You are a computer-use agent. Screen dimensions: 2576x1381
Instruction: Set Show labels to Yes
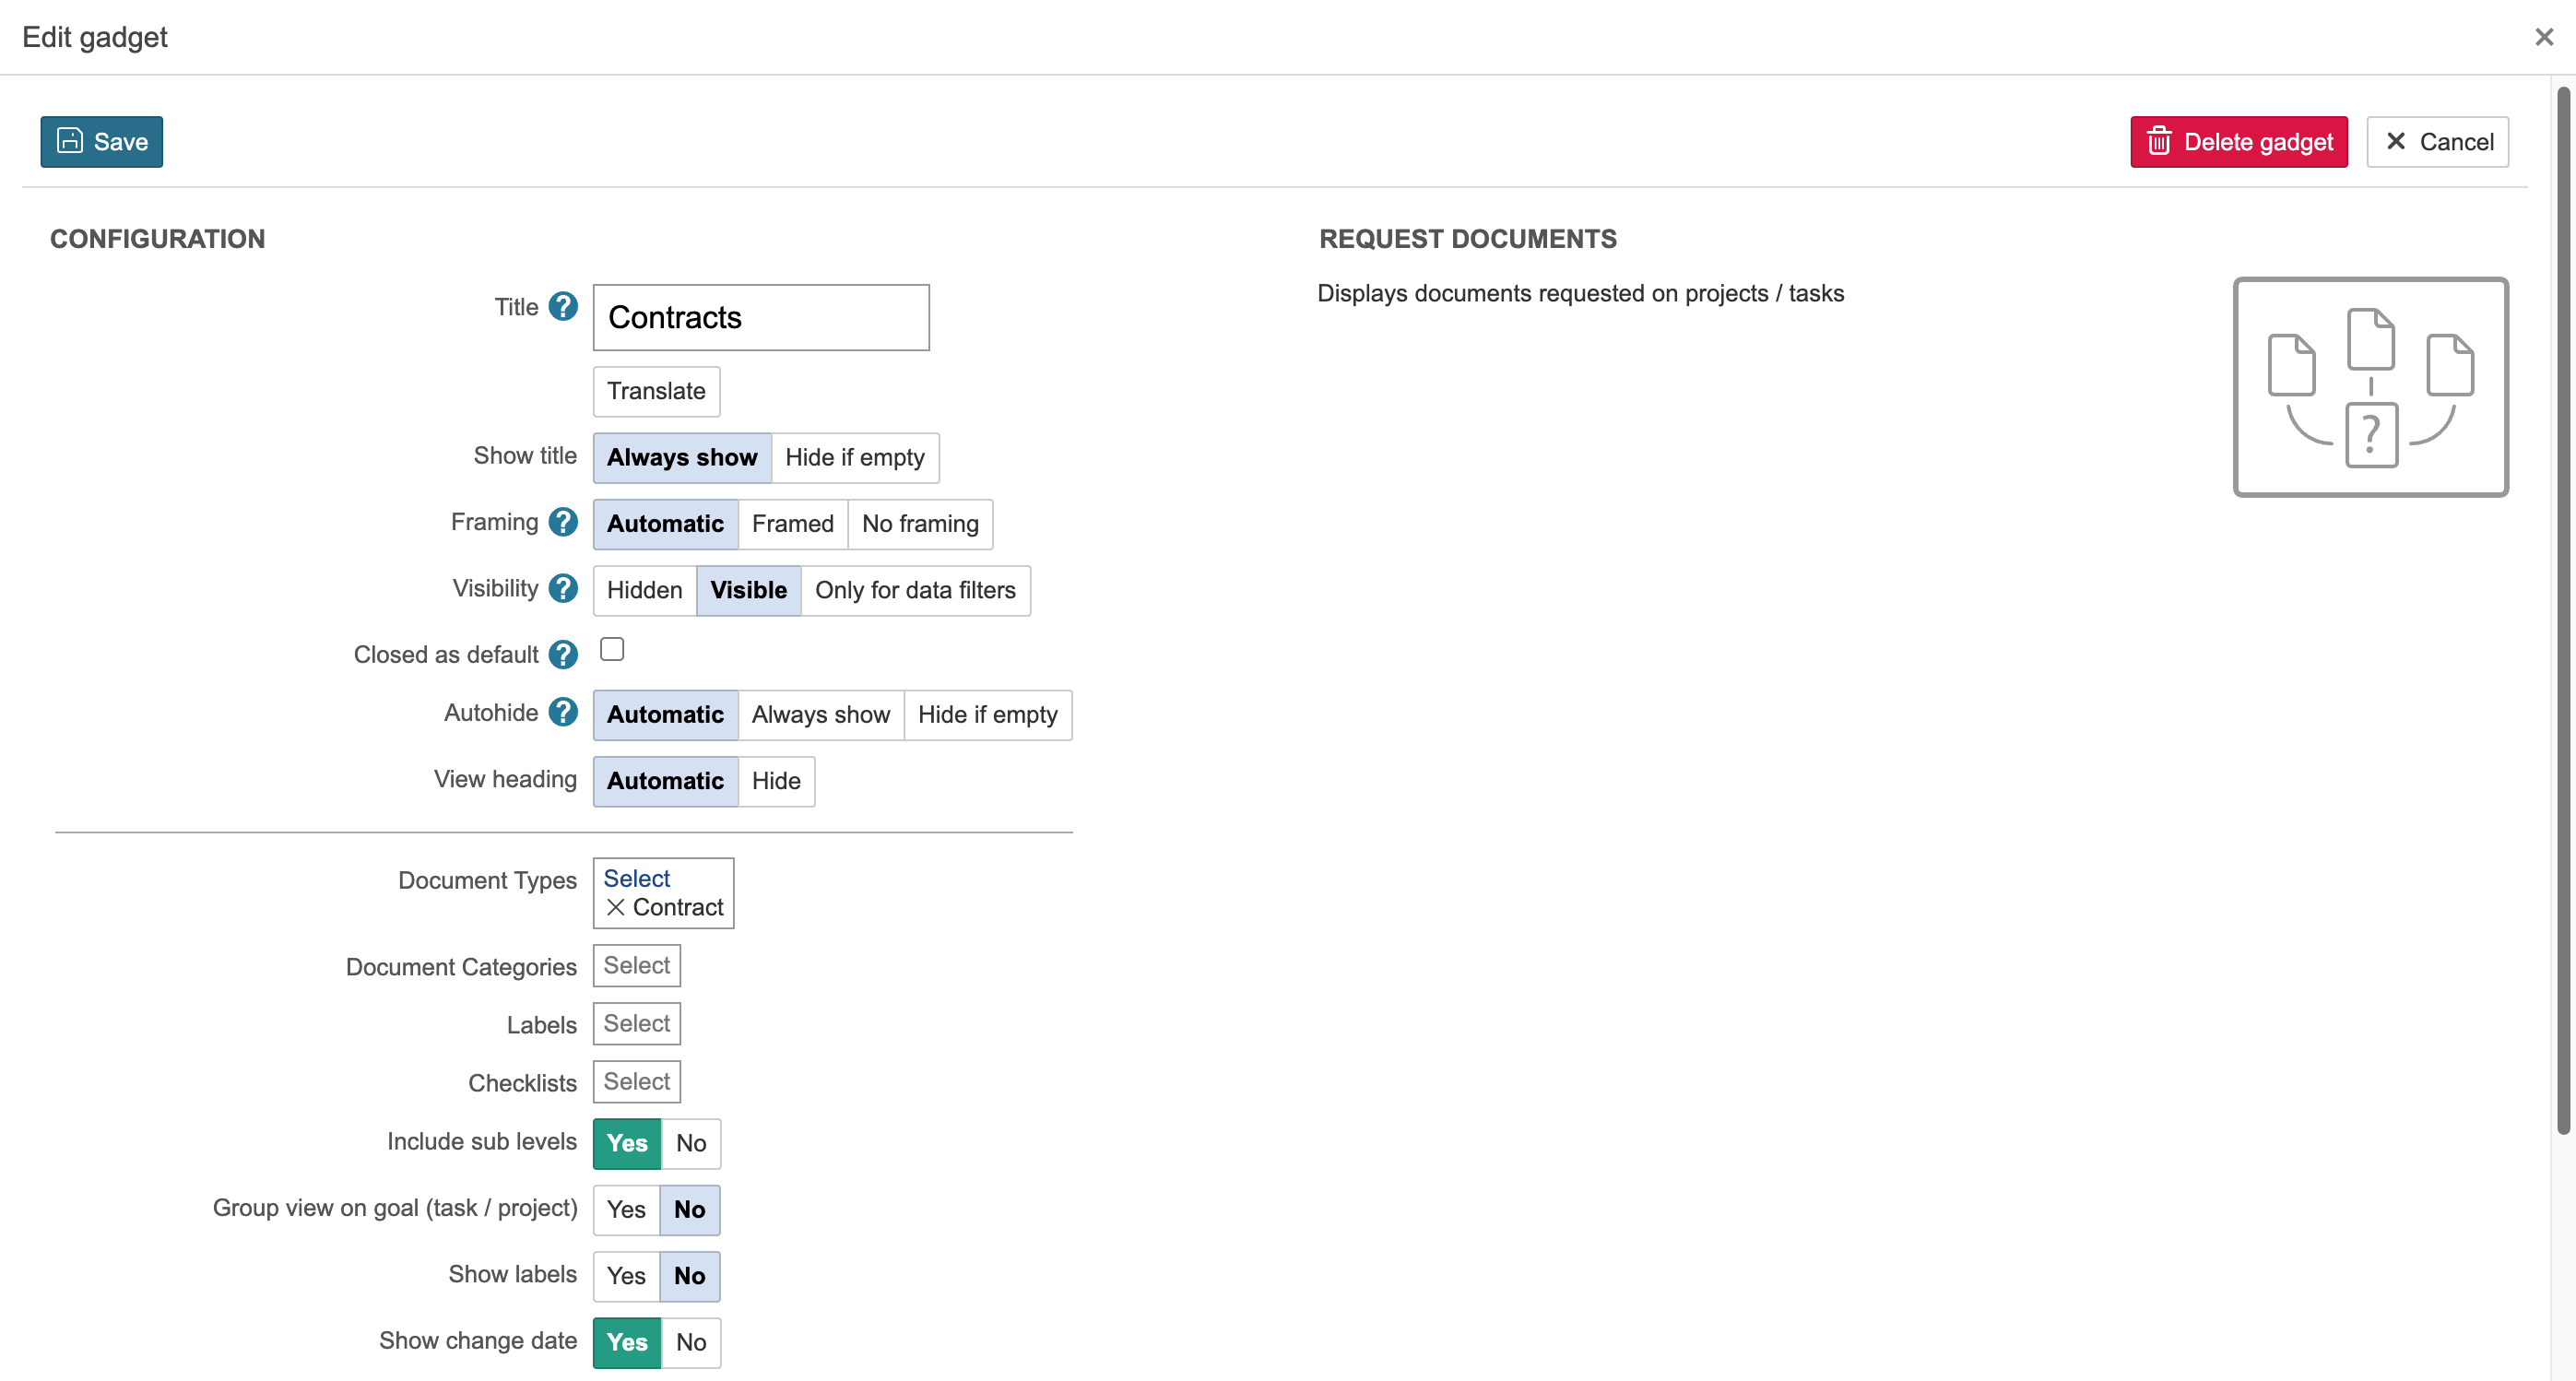tap(626, 1276)
